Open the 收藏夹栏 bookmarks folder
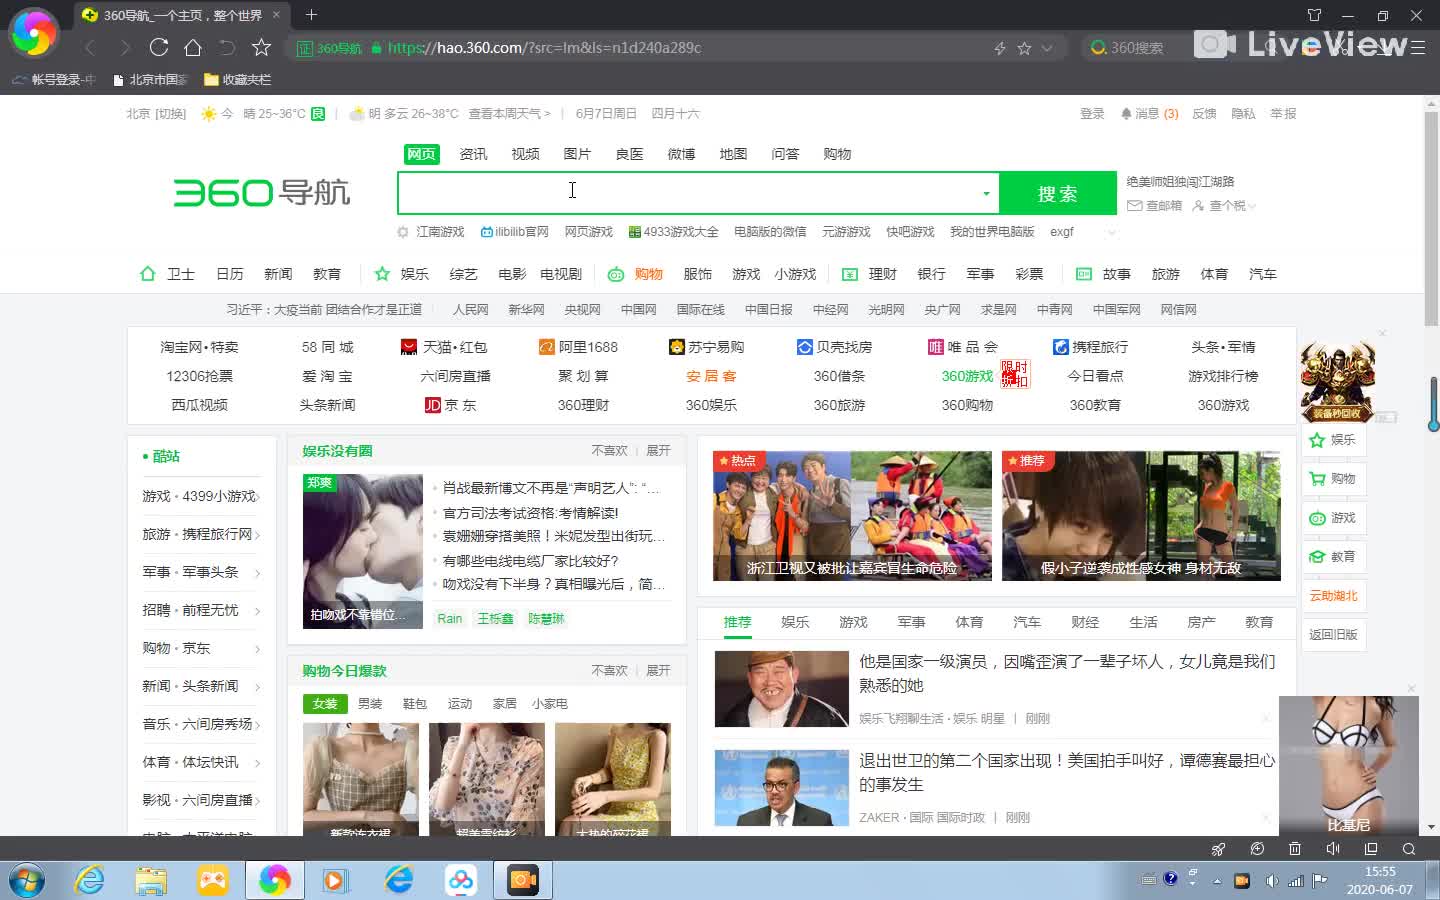 click(238, 79)
